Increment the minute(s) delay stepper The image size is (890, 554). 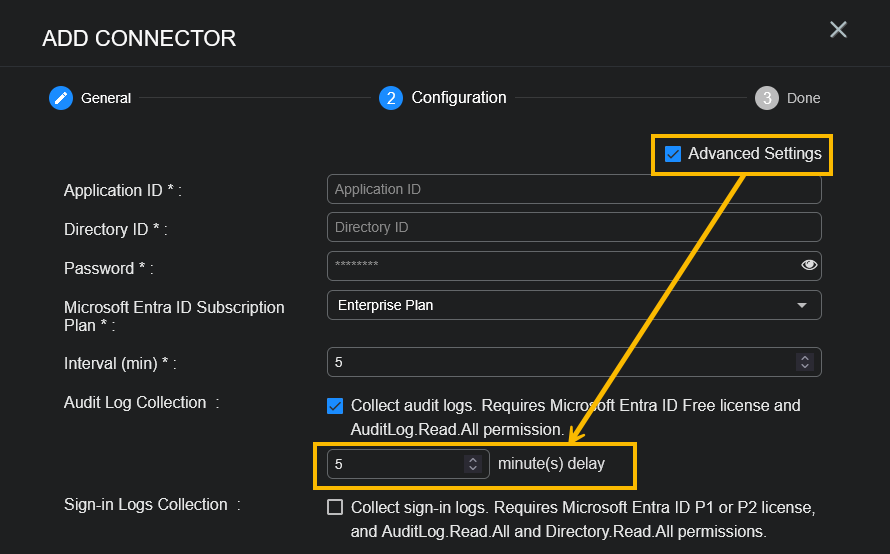point(472,460)
